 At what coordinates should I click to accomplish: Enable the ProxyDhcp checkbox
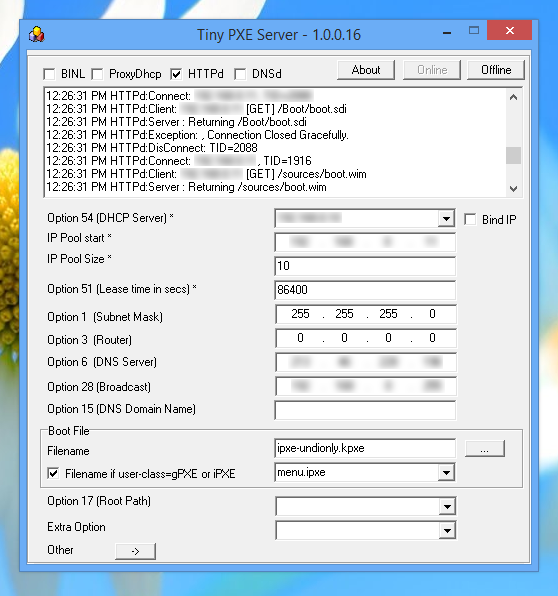tap(97, 74)
